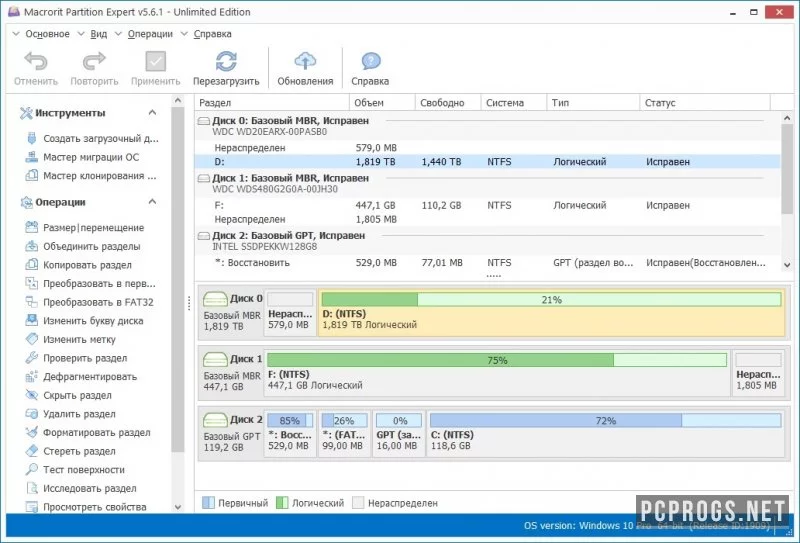Click the Отменить undo icon
This screenshot has width=800, height=543.
coord(36,61)
